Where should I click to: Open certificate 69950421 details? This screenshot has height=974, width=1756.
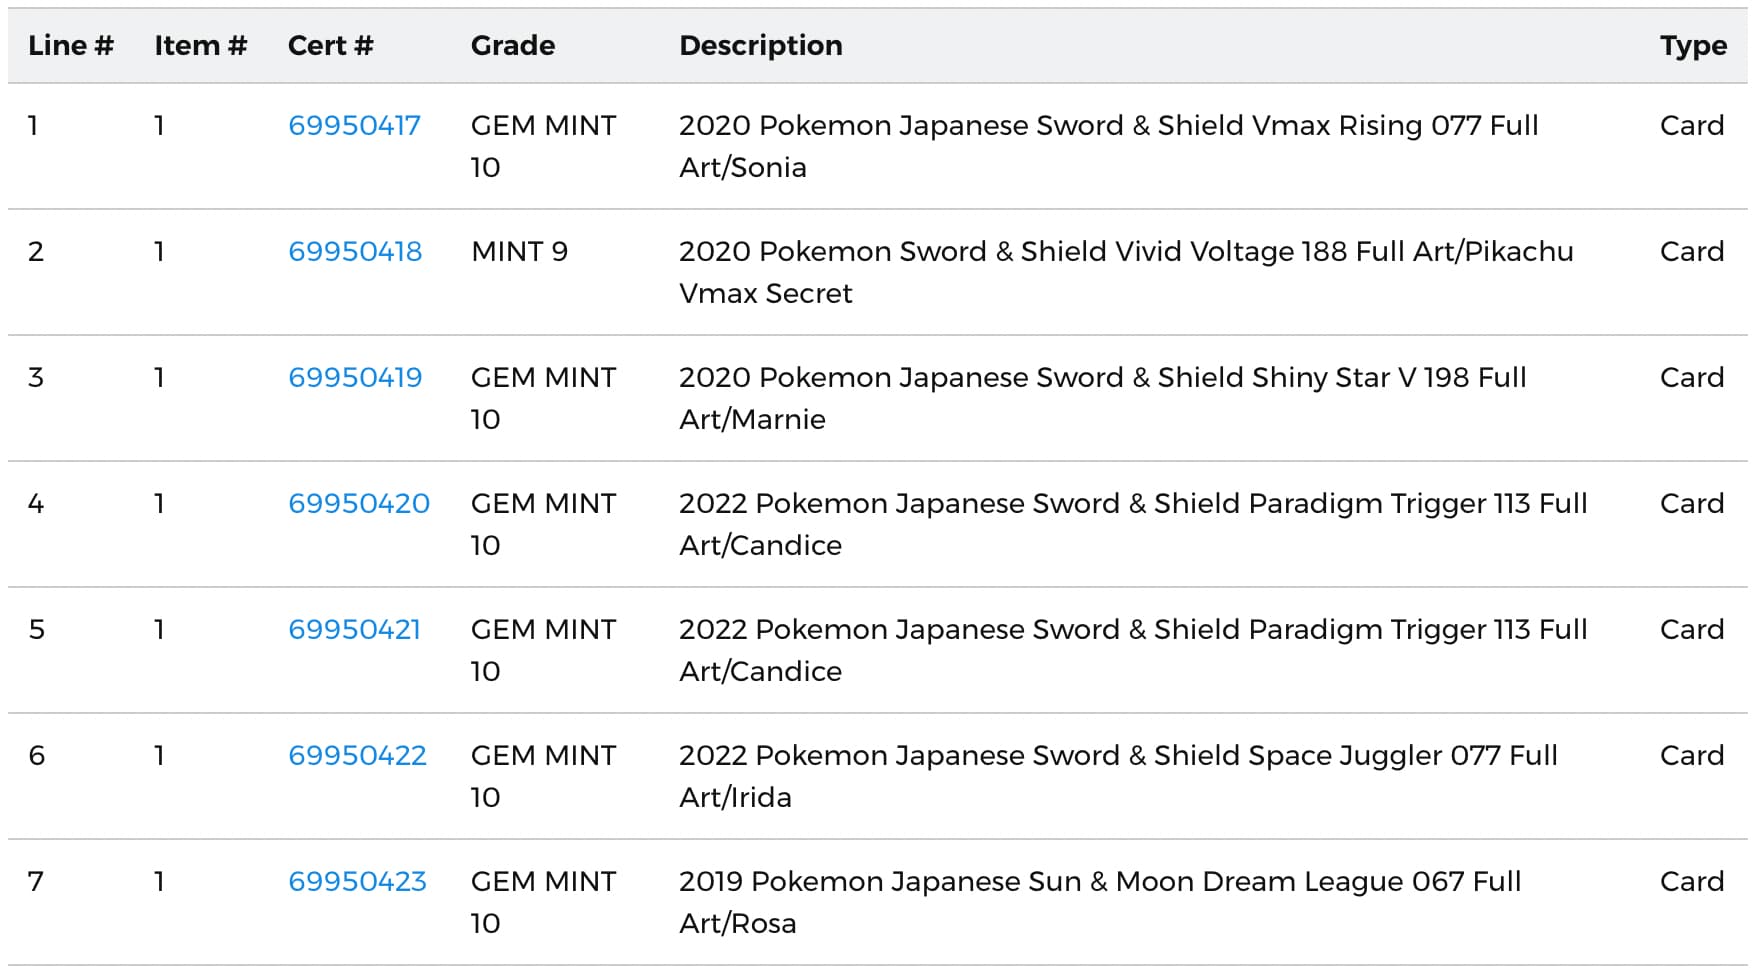point(354,630)
